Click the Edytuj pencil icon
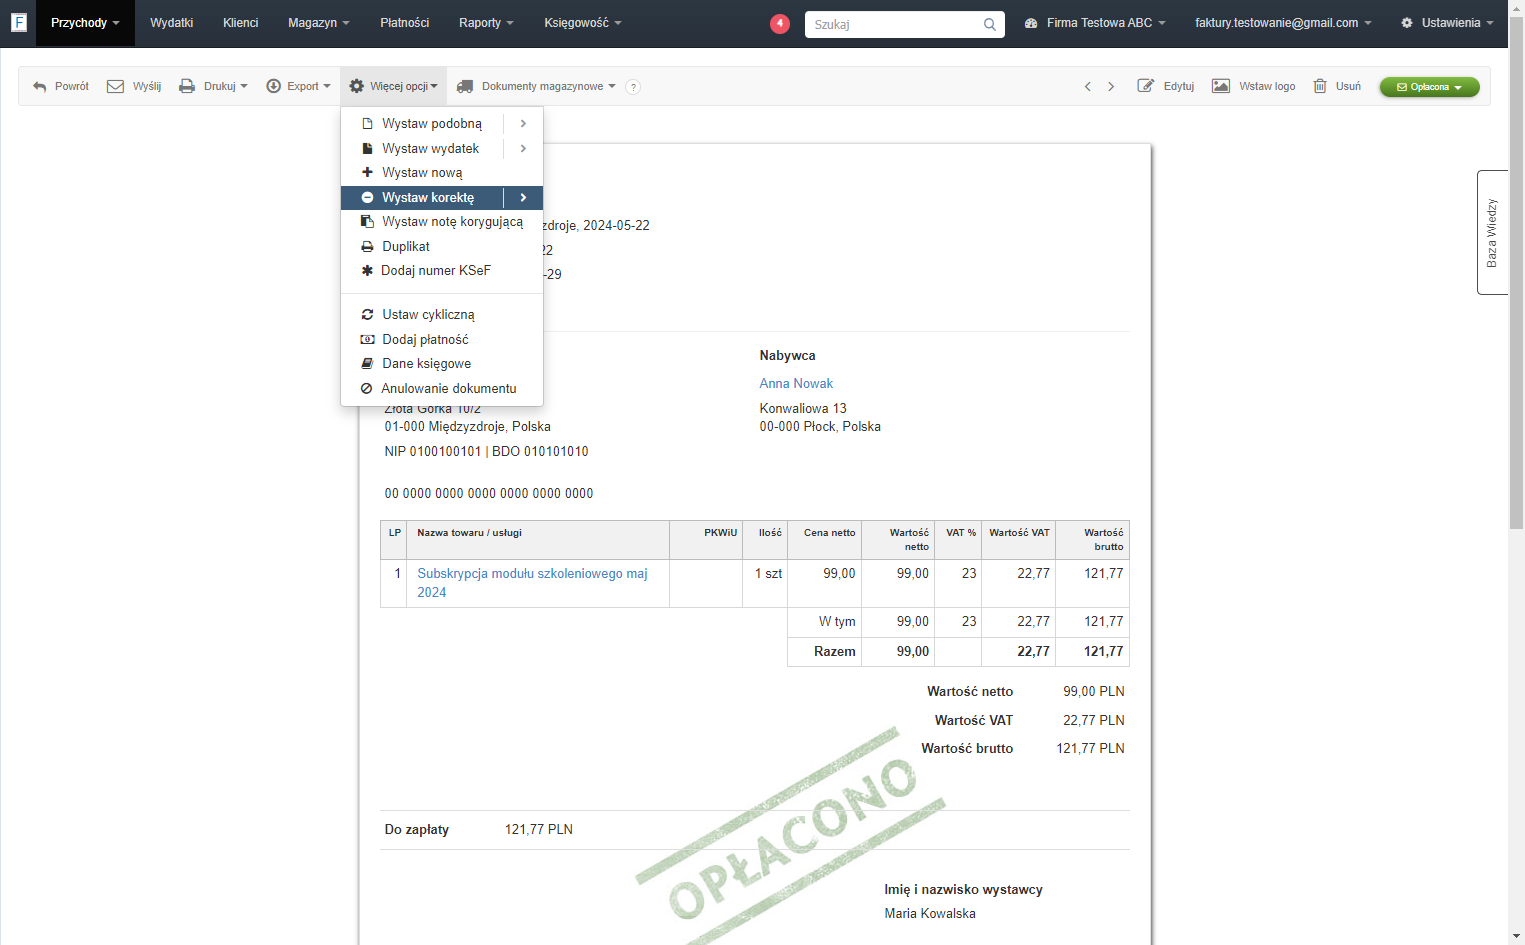 tap(1146, 86)
